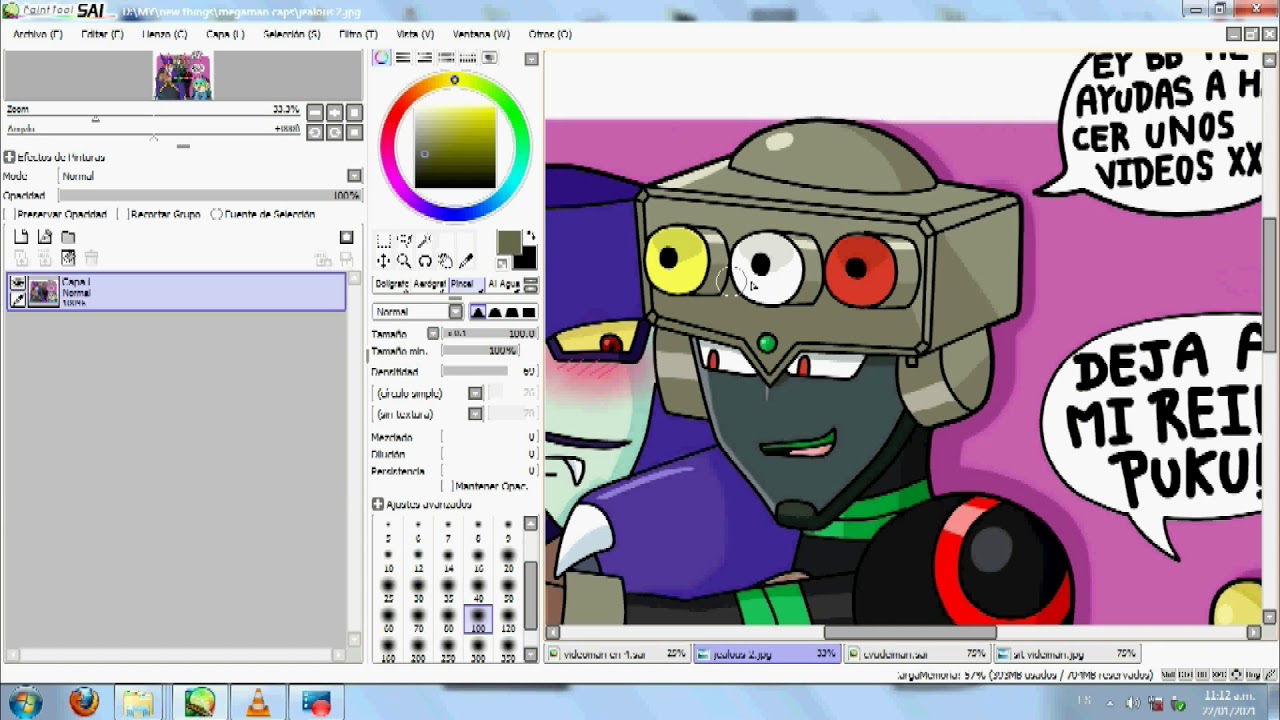
Task: Select the Zoom magnifier tool
Action: [x=404, y=261]
